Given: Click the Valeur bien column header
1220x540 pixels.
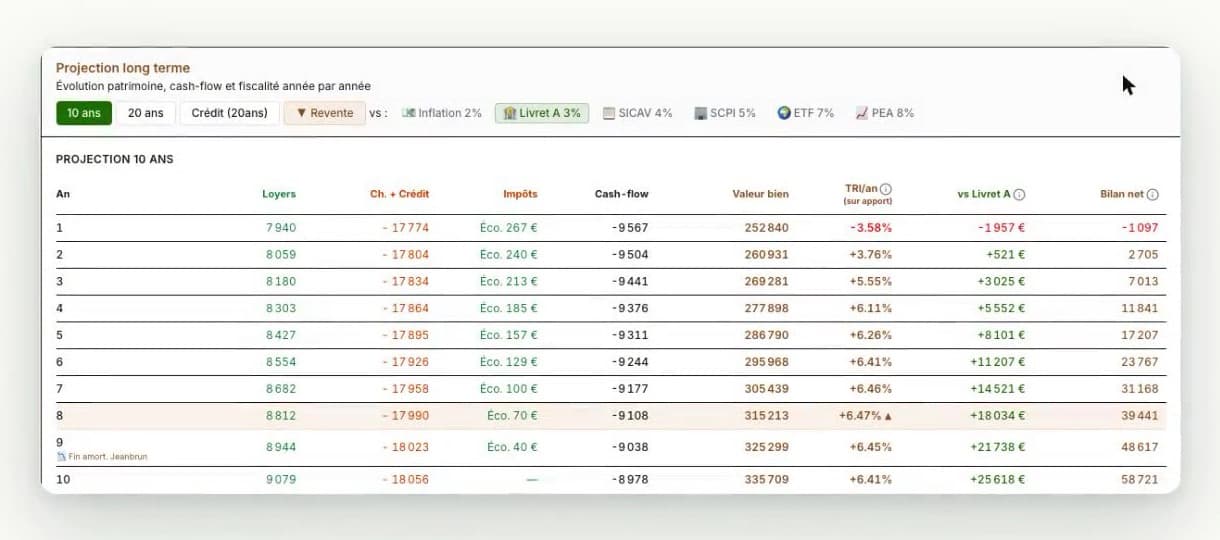Looking at the screenshot, I should click(760, 194).
